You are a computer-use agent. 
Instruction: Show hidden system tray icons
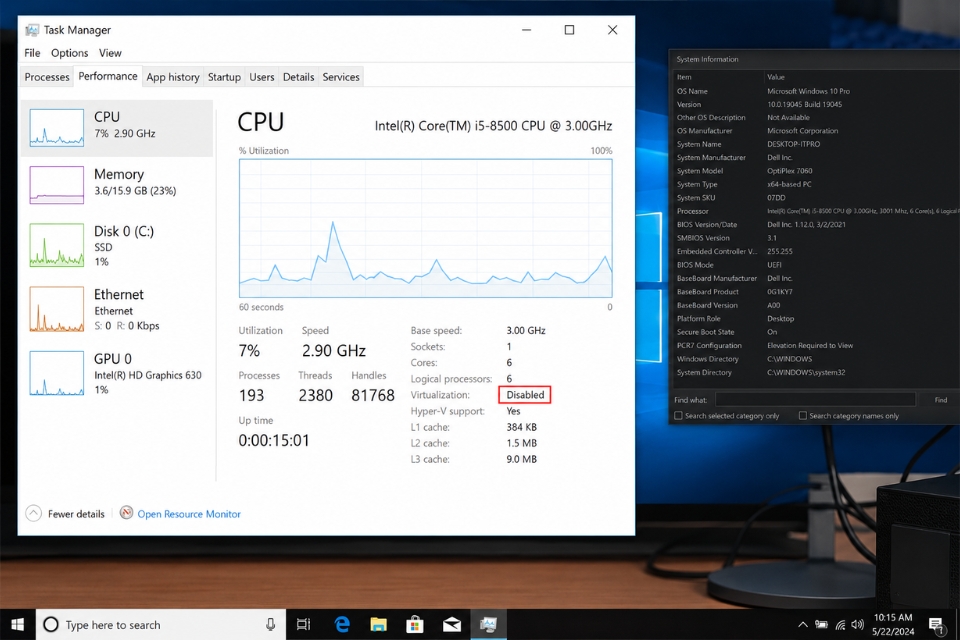tap(803, 625)
